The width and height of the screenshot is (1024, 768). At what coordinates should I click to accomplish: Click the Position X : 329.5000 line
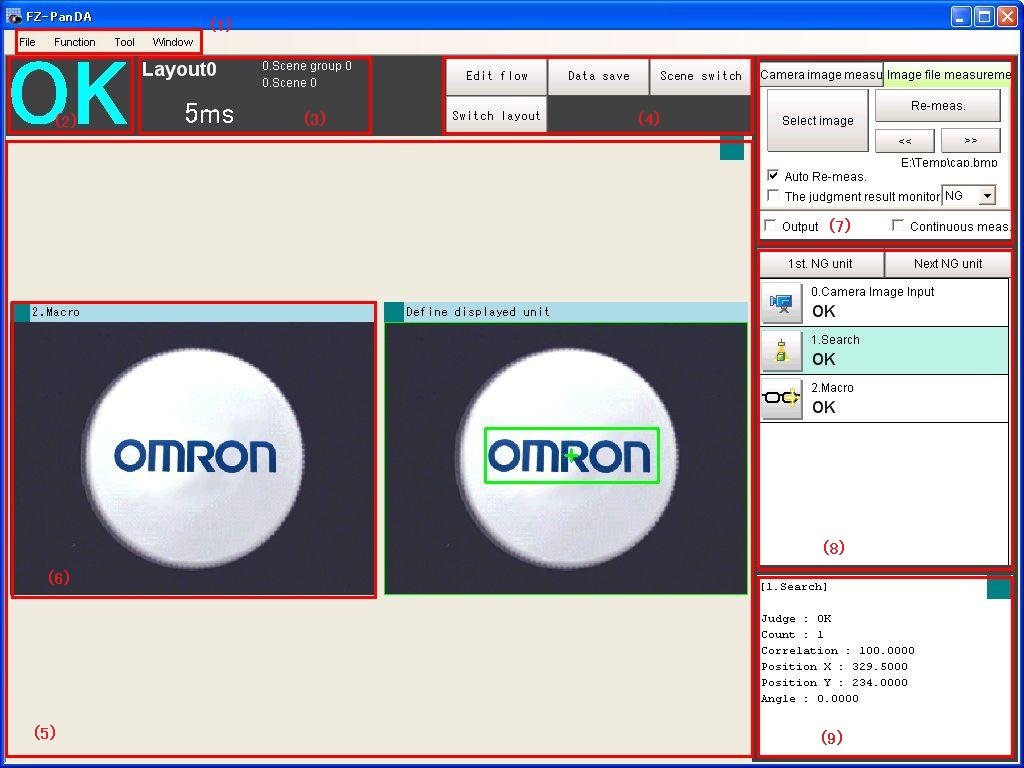point(835,667)
